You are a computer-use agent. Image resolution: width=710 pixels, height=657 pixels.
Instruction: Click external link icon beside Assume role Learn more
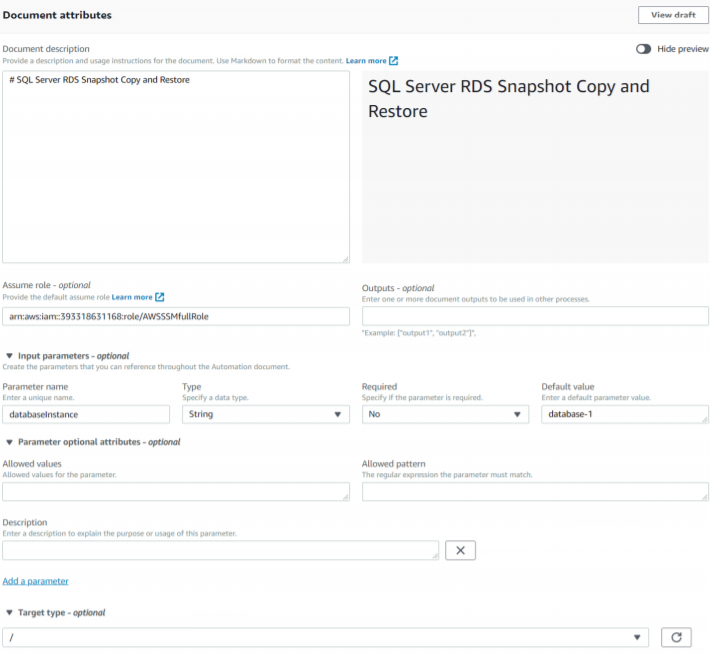tap(159, 297)
